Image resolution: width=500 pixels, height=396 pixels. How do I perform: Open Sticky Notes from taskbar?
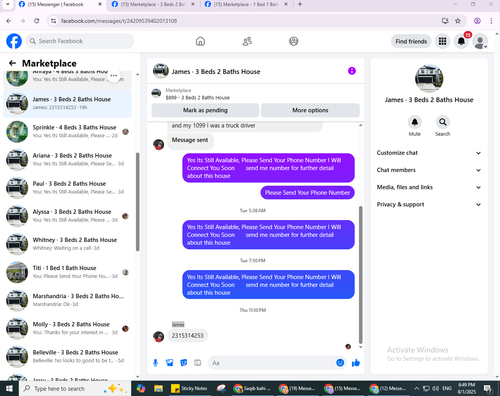(189, 388)
